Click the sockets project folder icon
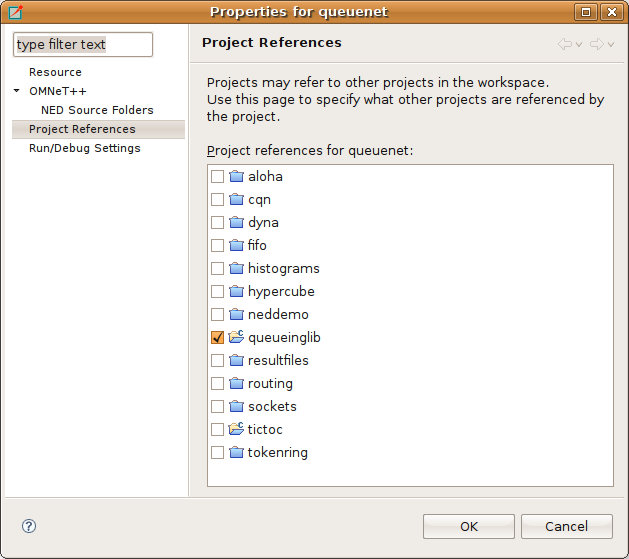The height and width of the screenshot is (559, 629). [x=236, y=406]
